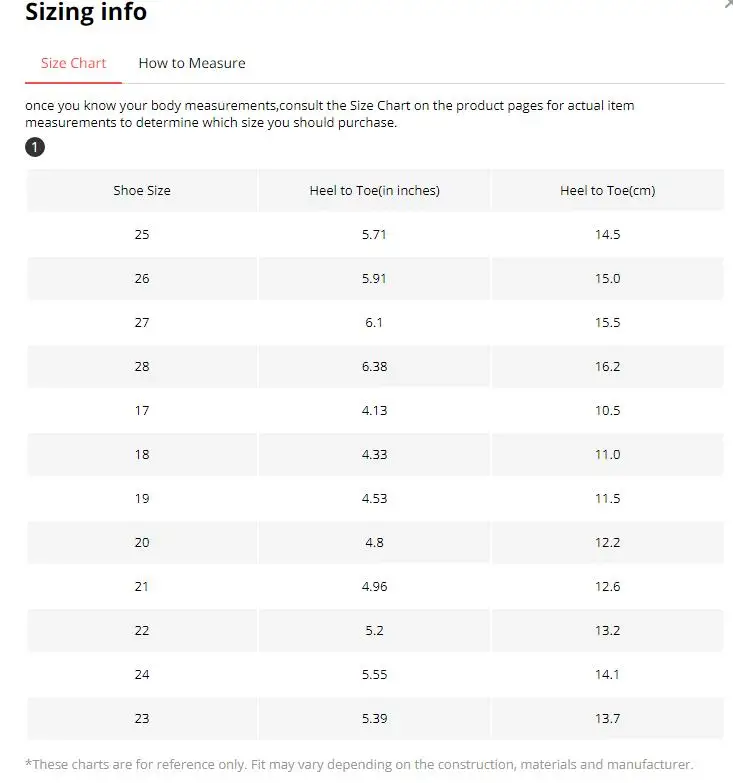The image size is (733, 783).
Task: Click the Sizing info heading
Action: click(86, 13)
